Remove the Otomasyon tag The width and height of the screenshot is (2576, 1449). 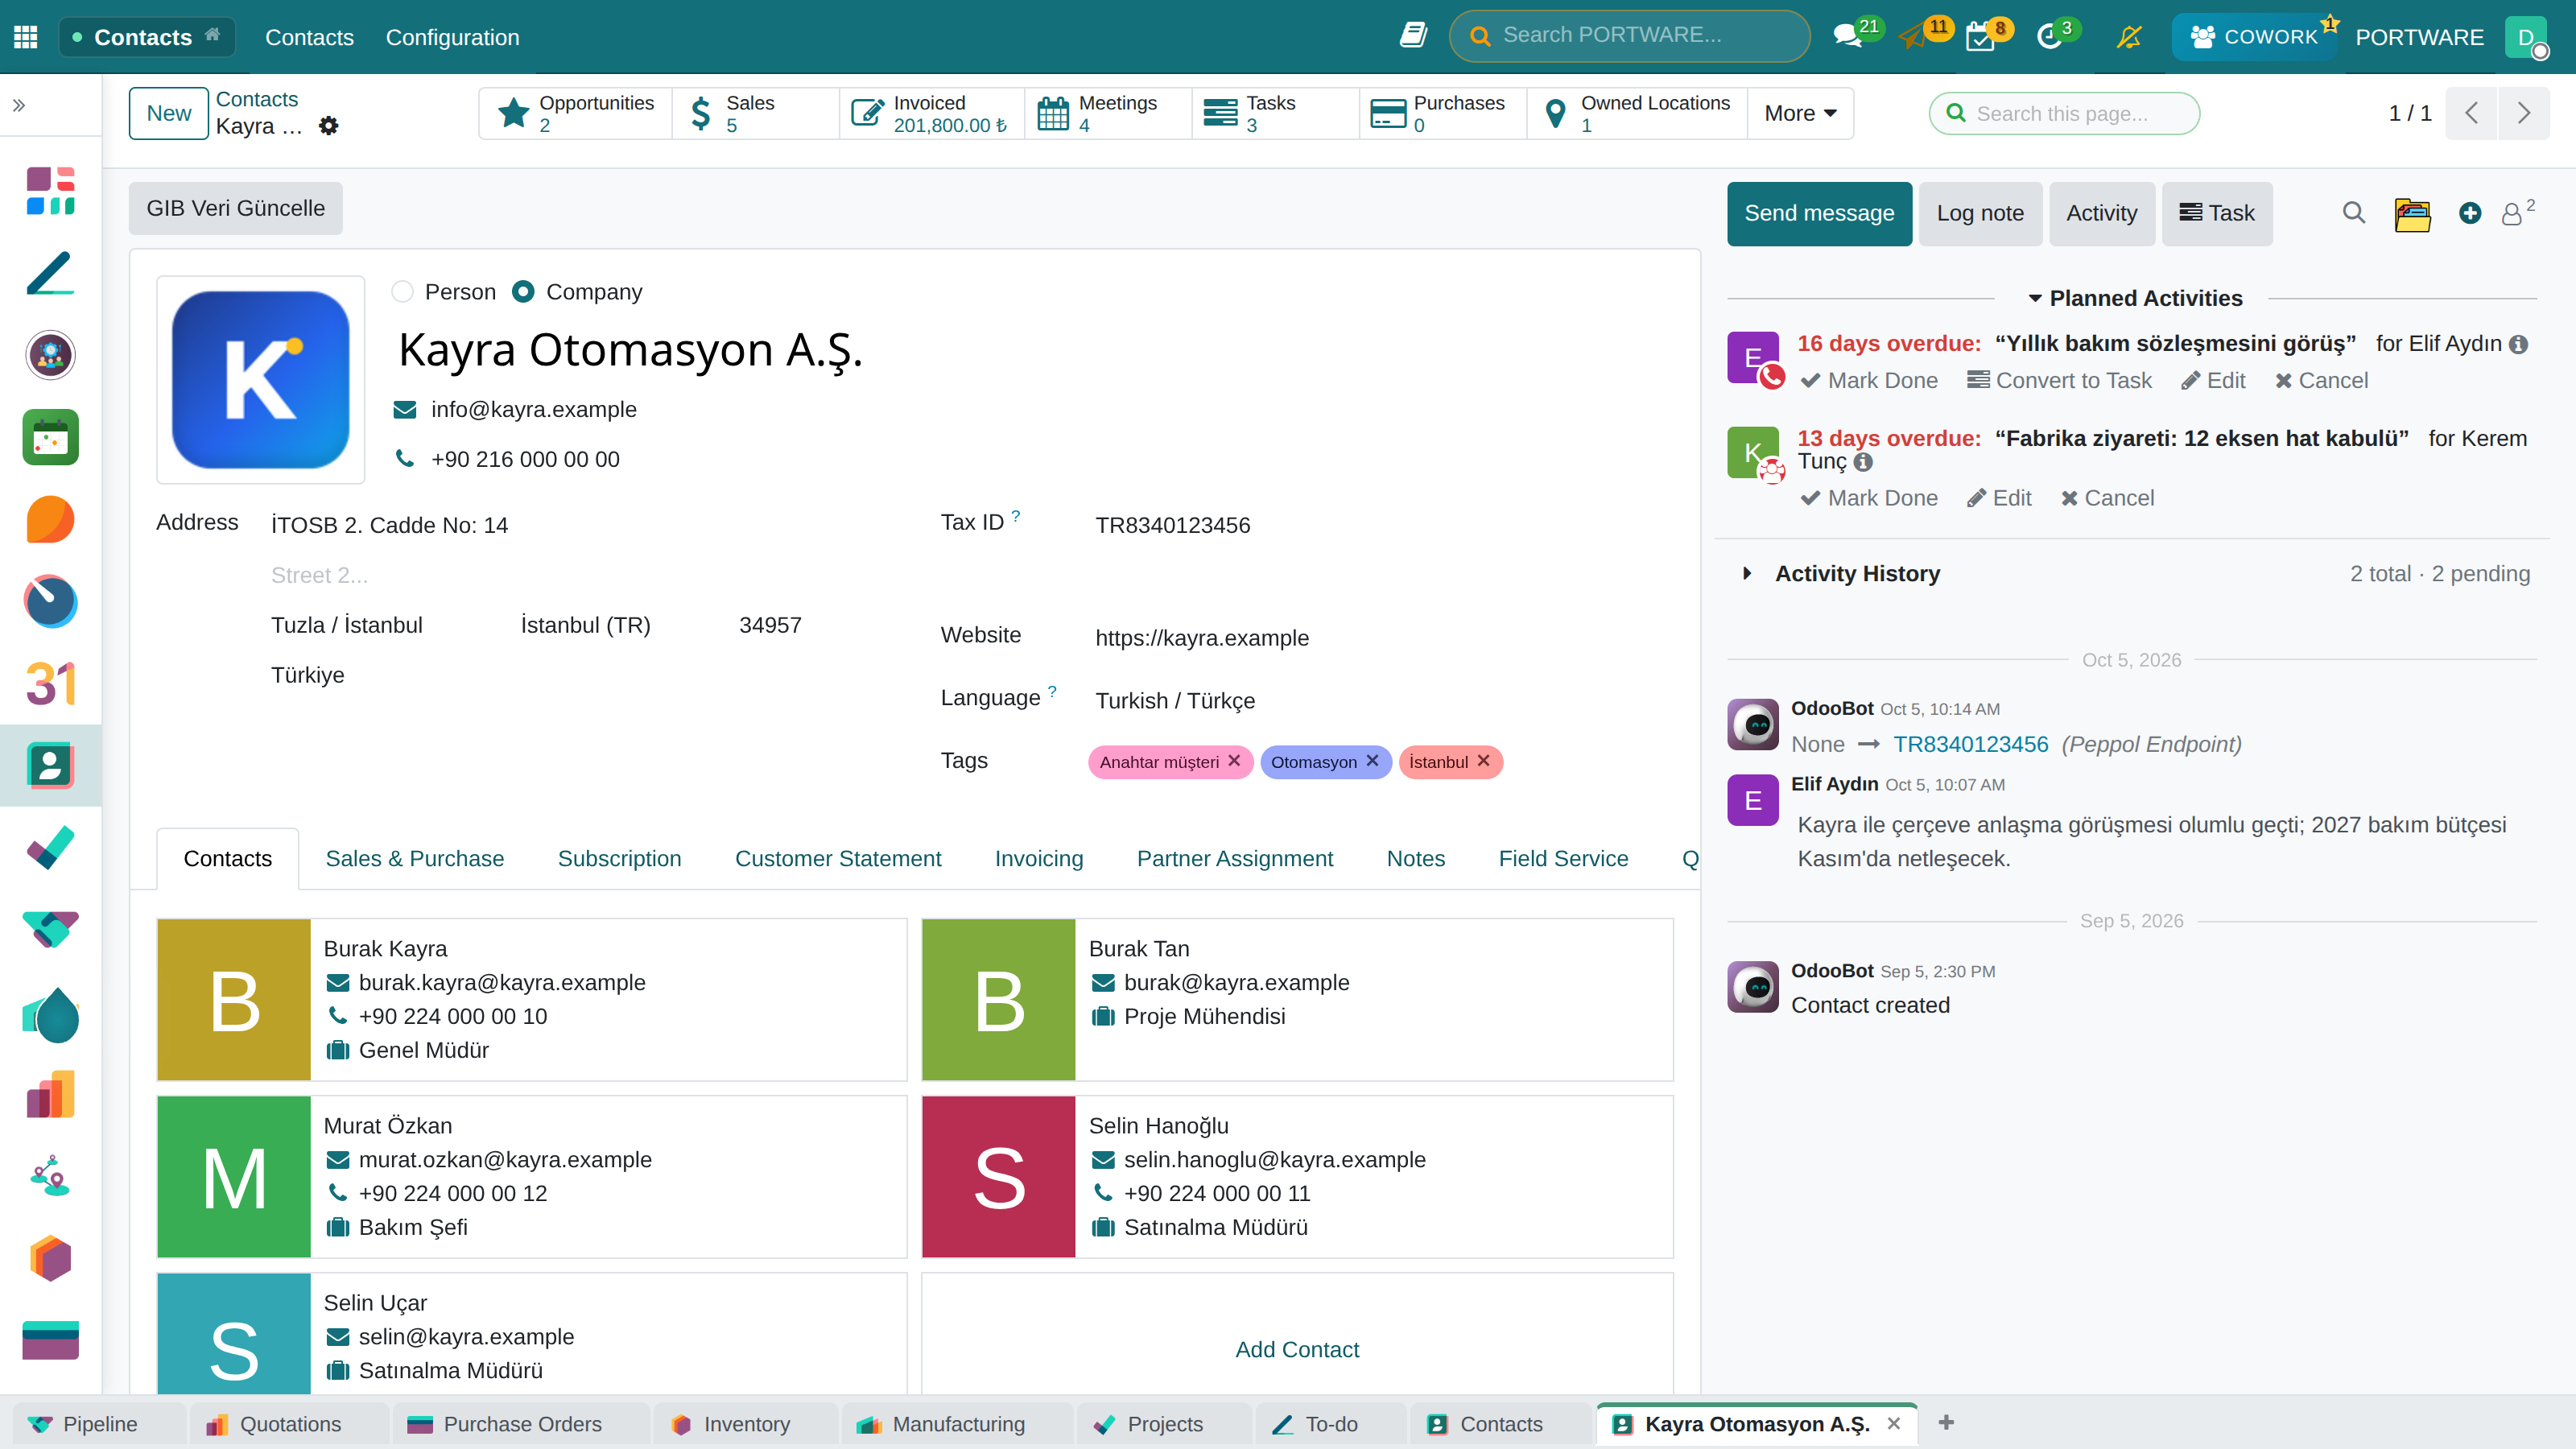pyautogui.click(x=1372, y=761)
